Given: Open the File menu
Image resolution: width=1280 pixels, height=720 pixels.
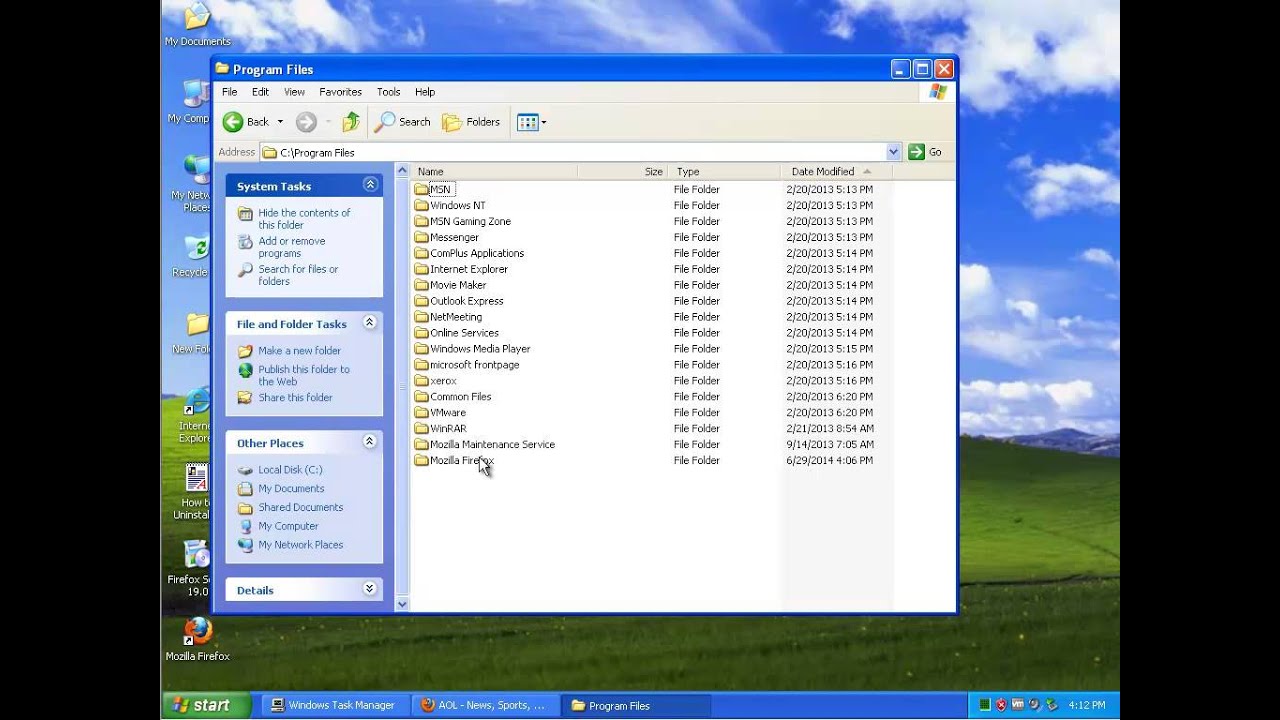Looking at the screenshot, I should pyautogui.click(x=230, y=92).
